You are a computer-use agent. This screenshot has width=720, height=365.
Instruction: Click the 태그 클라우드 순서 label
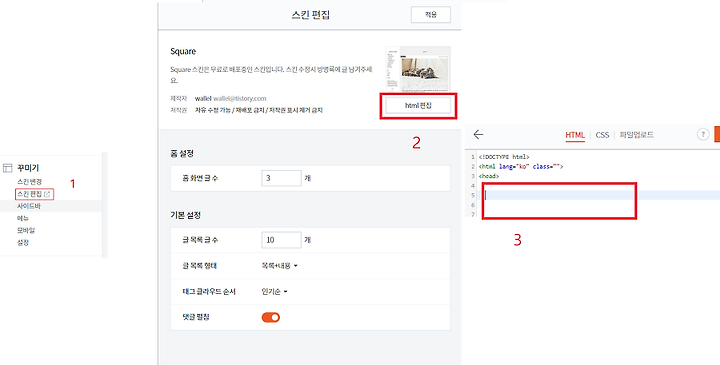pyautogui.click(x=209, y=292)
